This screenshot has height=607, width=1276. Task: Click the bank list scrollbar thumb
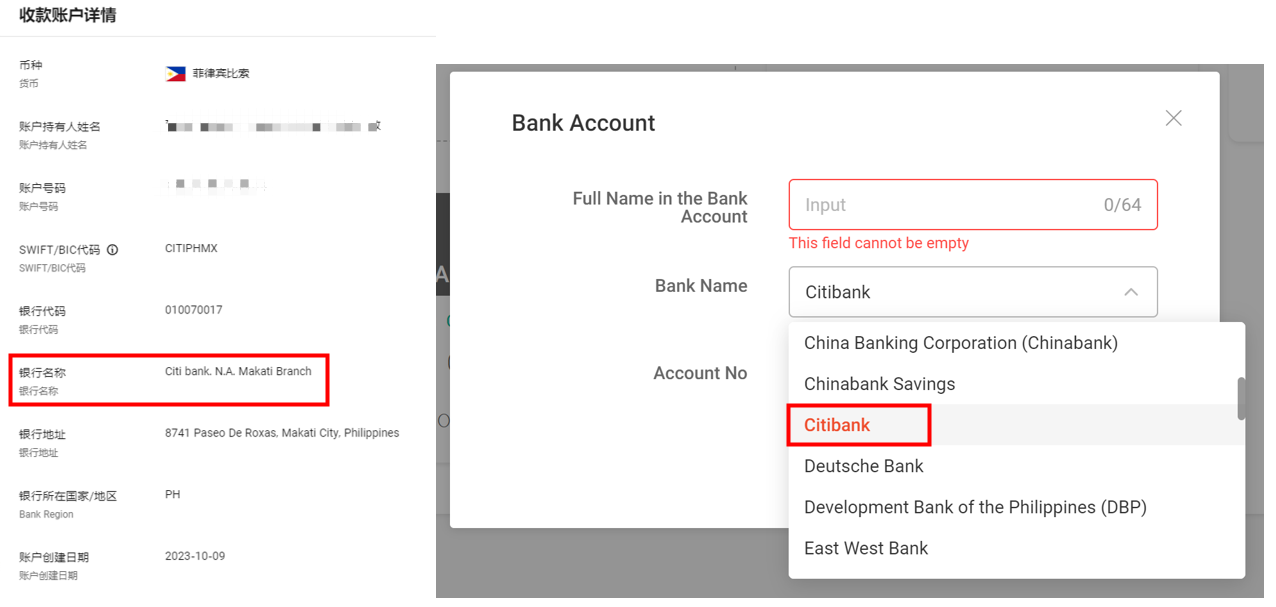pyautogui.click(x=1241, y=398)
